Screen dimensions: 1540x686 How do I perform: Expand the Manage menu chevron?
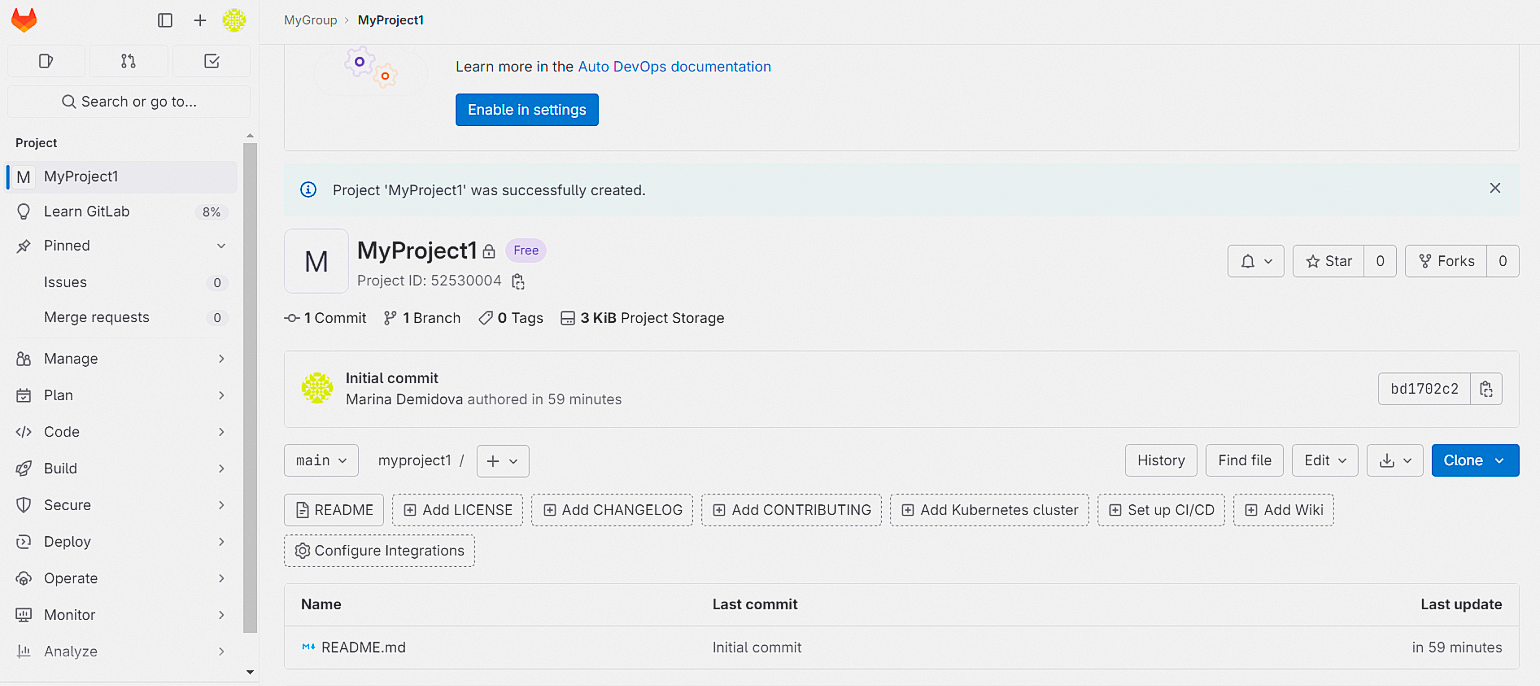[x=221, y=359]
